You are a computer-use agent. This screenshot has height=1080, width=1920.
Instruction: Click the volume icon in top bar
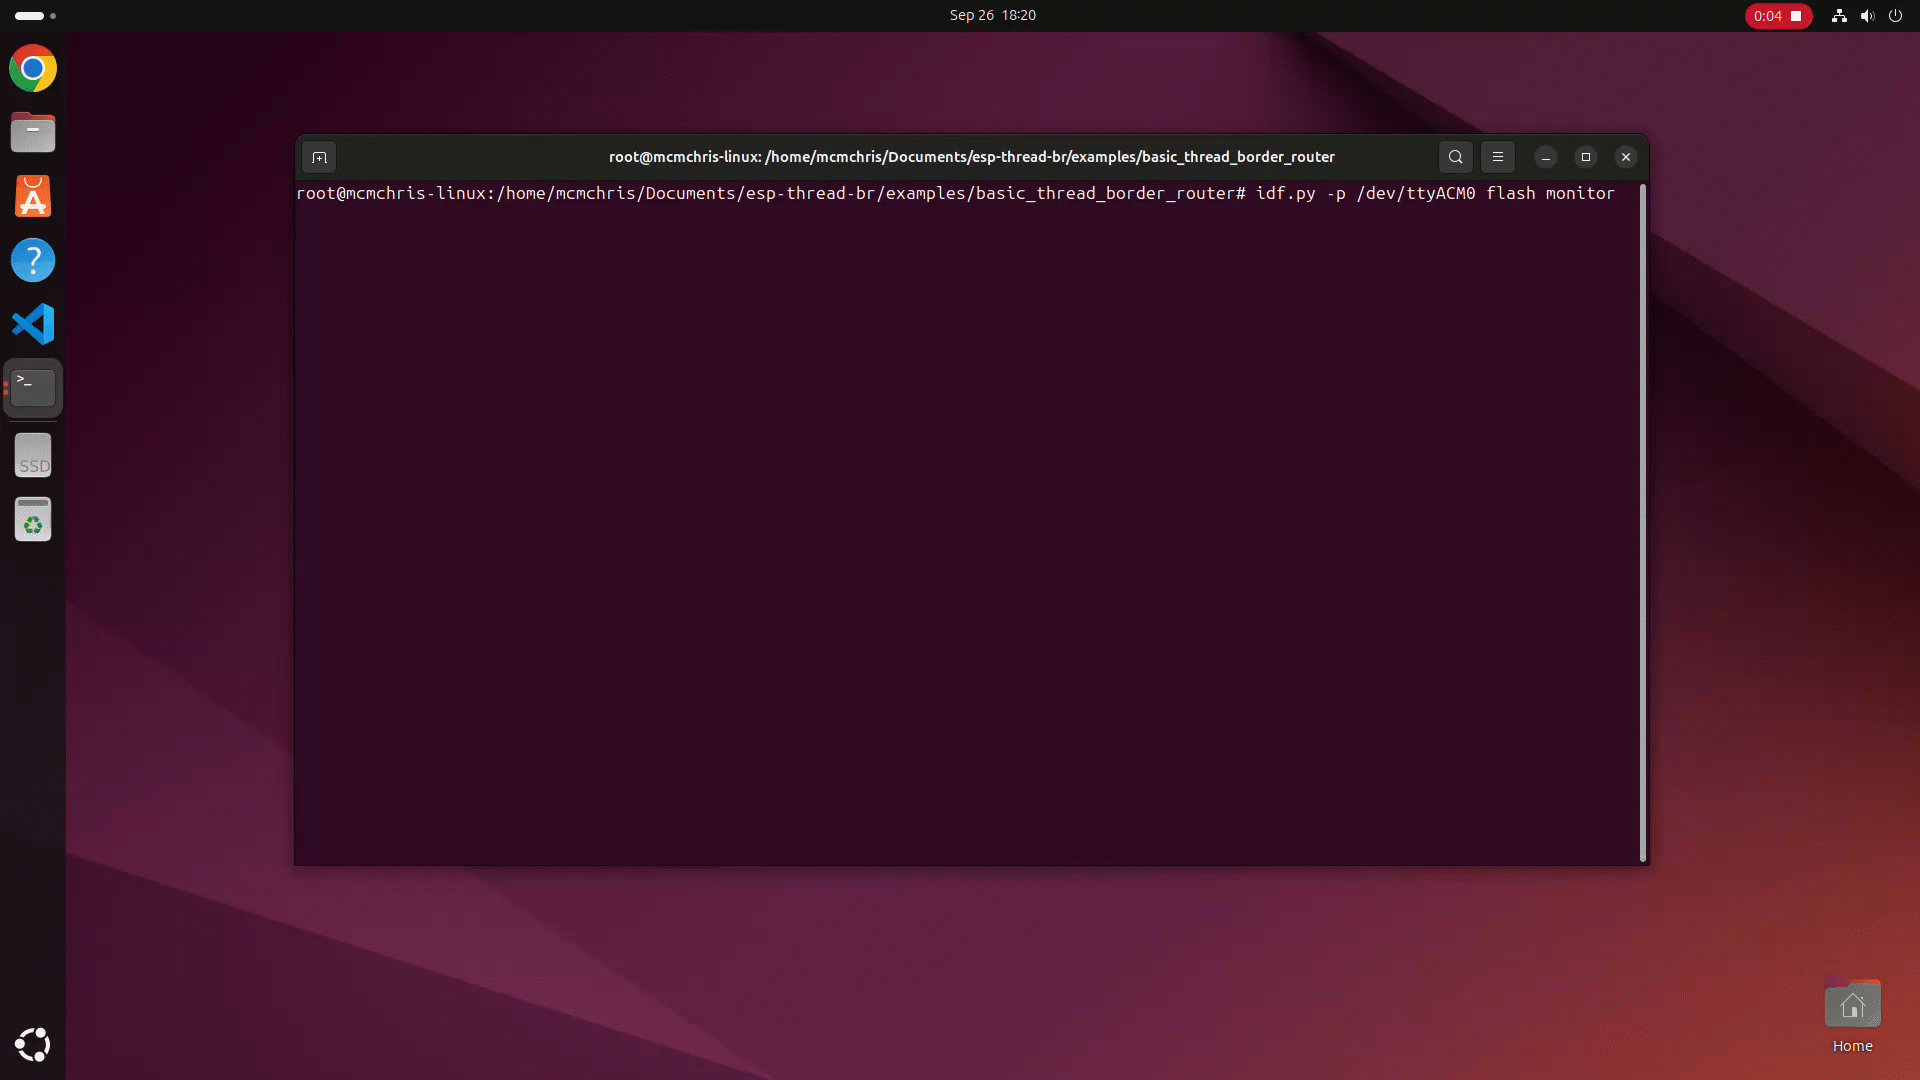(1867, 16)
